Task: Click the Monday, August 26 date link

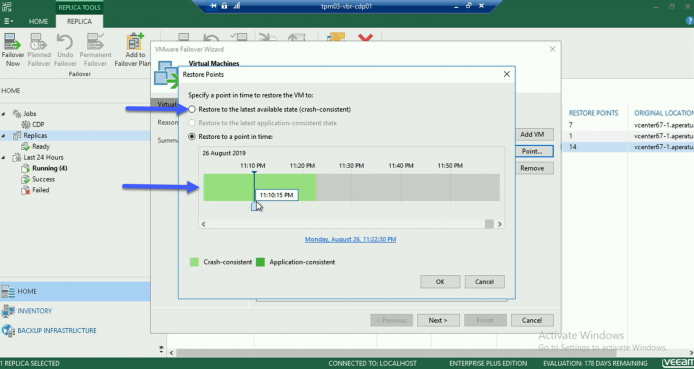Action: [x=351, y=239]
